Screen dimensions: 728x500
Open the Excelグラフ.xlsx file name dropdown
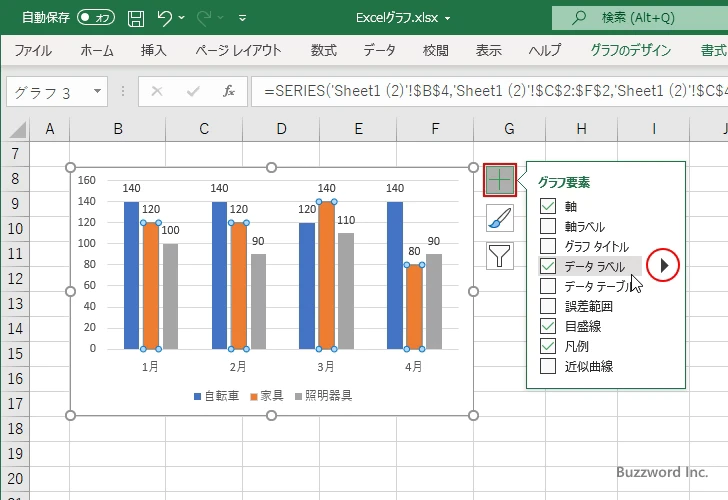448,19
